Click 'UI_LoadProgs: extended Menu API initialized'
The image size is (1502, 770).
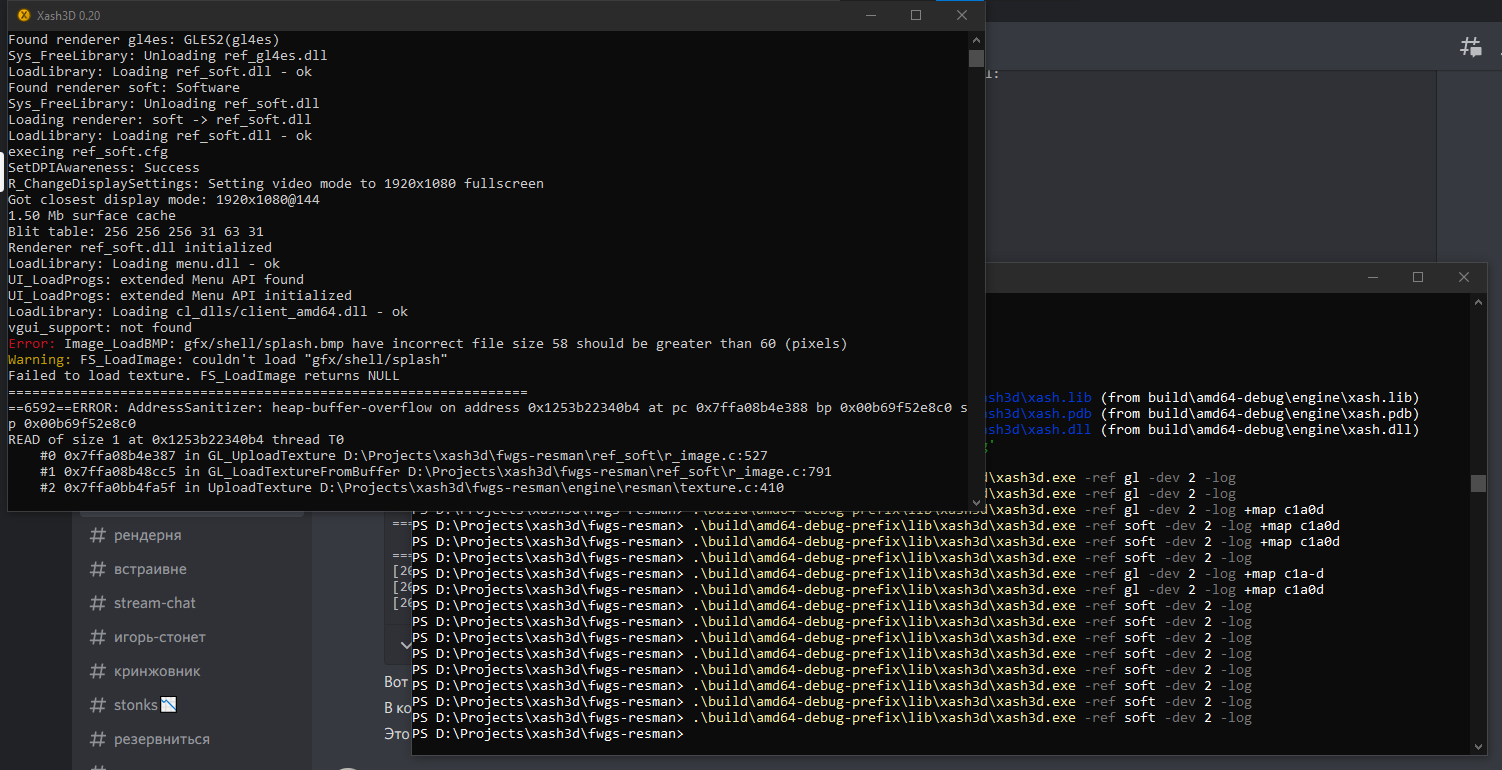click(179, 295)
